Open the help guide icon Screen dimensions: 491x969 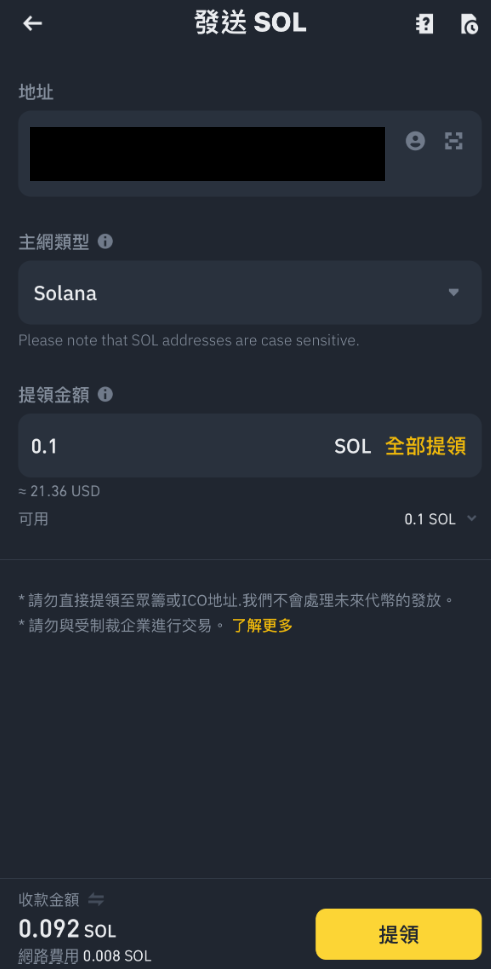pos(424,24)
